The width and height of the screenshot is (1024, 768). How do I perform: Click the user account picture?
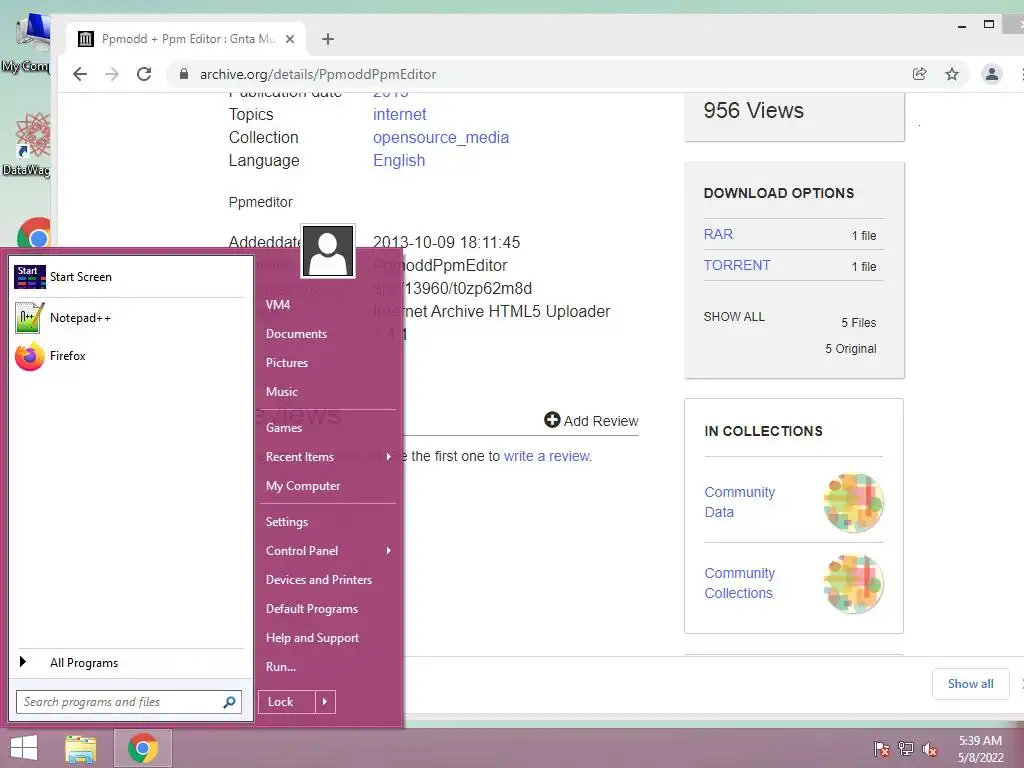point(328,251)
